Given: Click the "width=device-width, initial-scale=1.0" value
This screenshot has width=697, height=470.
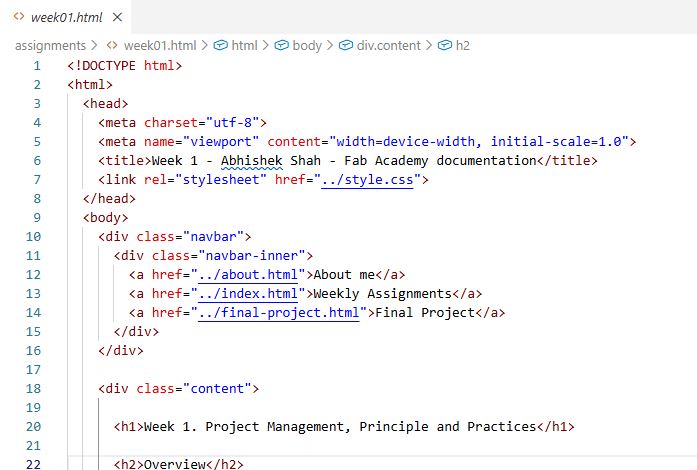Looking at the screenshot, I should tap(479, 142).
